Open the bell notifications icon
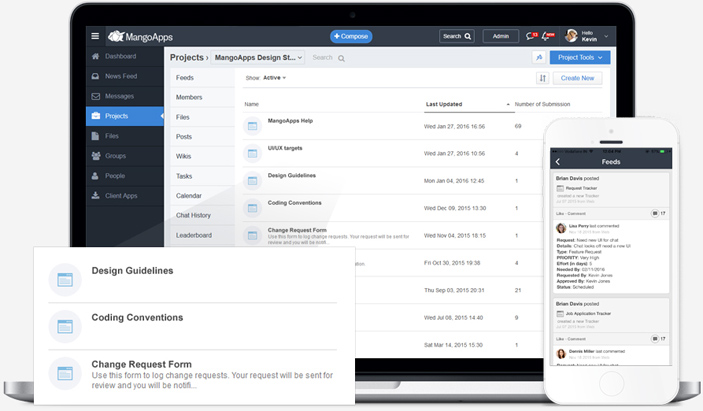 [x=548, y=36]
